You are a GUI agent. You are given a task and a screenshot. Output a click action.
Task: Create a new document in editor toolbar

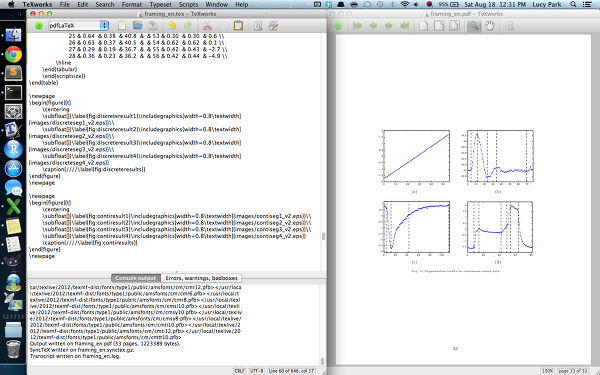coord(122,26)
